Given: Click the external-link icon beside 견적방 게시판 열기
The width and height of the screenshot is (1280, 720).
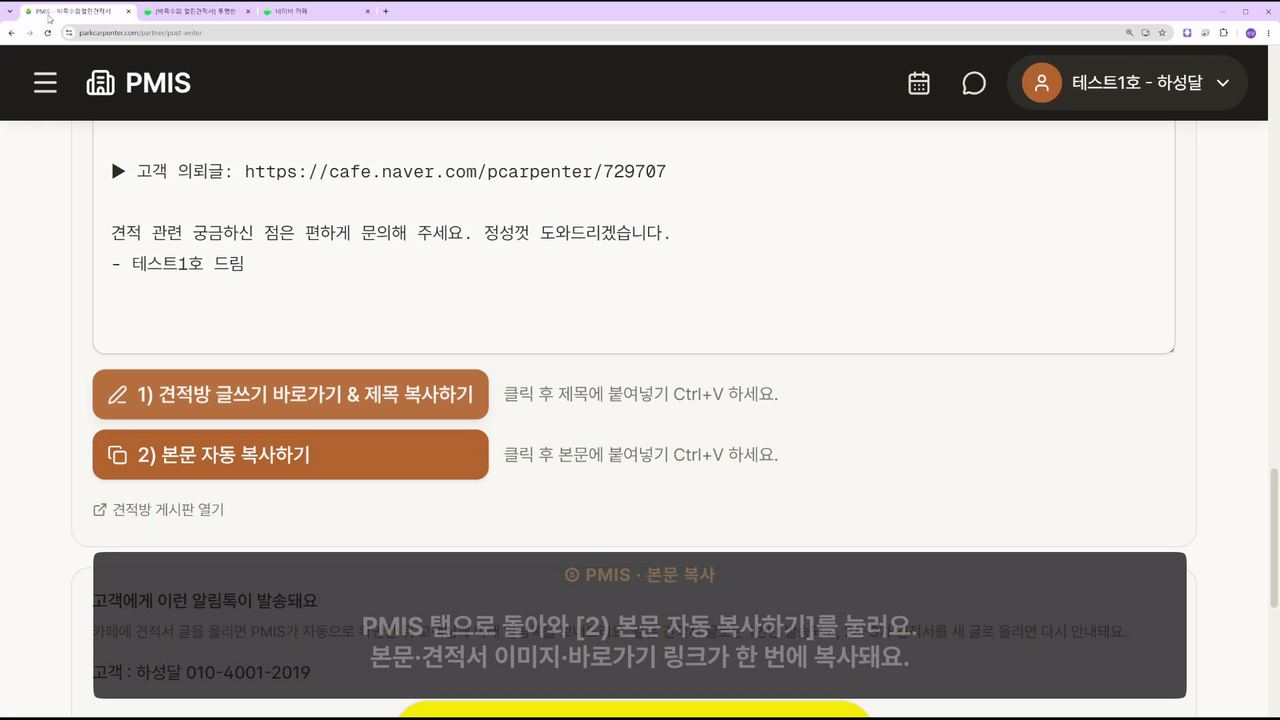Looking at the screenshot, I should pyautogui.click(x=100, y=510).
